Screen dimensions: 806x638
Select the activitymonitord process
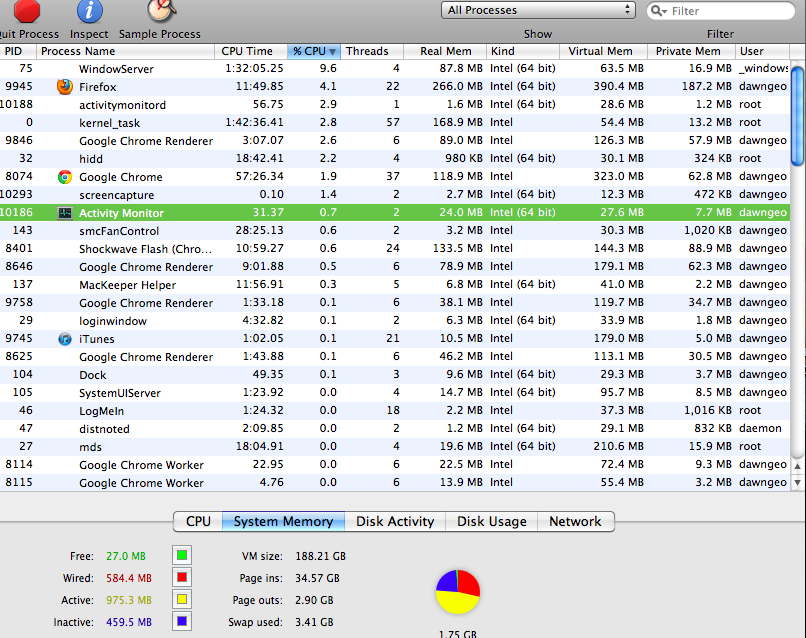(395, 104)
